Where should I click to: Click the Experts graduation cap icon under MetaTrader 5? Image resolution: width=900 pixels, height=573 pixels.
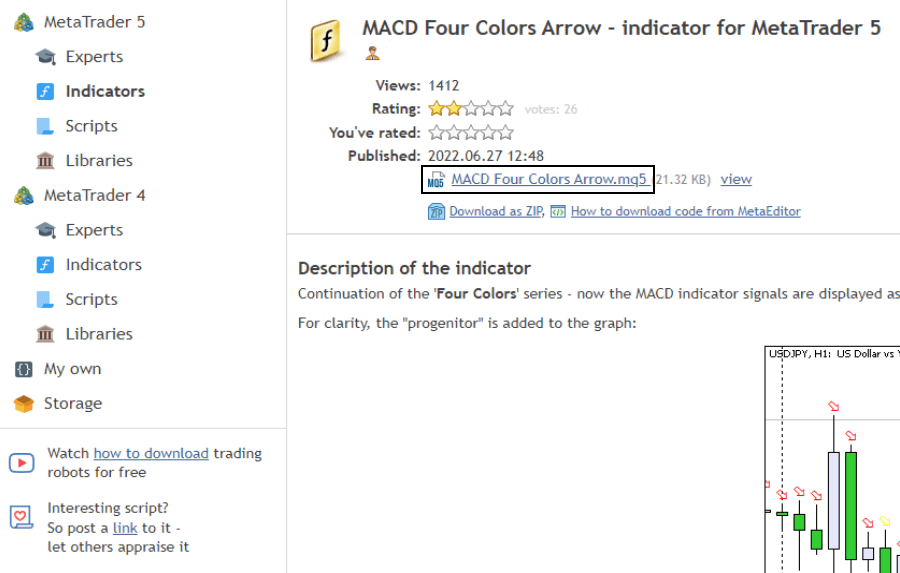click(45, 57)
